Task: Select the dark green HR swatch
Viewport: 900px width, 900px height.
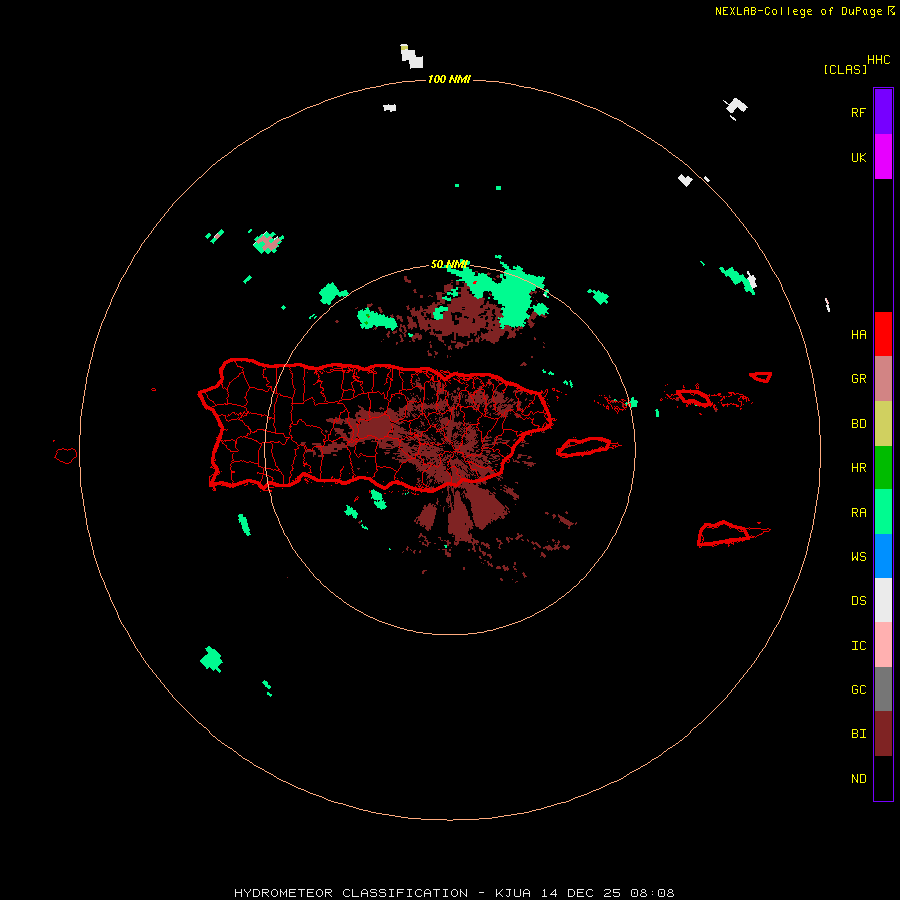Action: [883, 467]
